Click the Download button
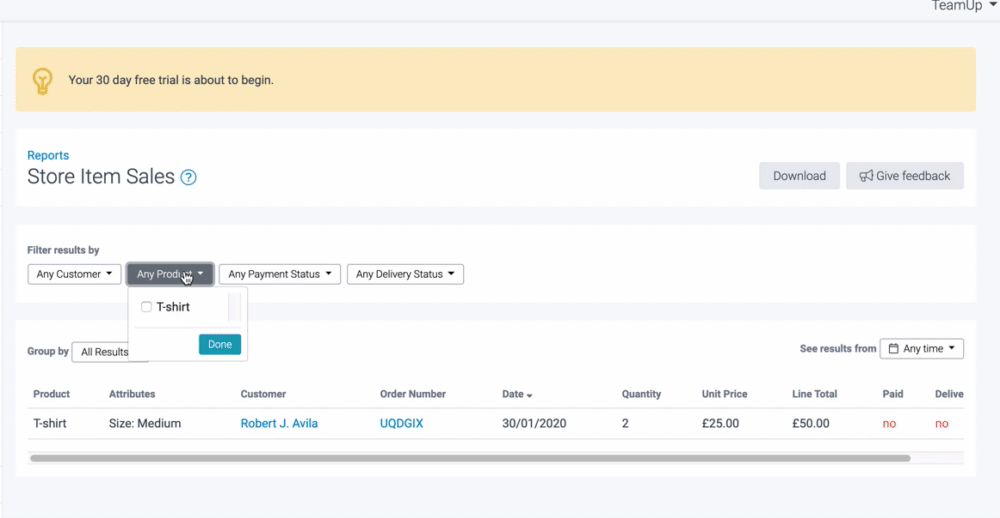 tap(799, 176)
